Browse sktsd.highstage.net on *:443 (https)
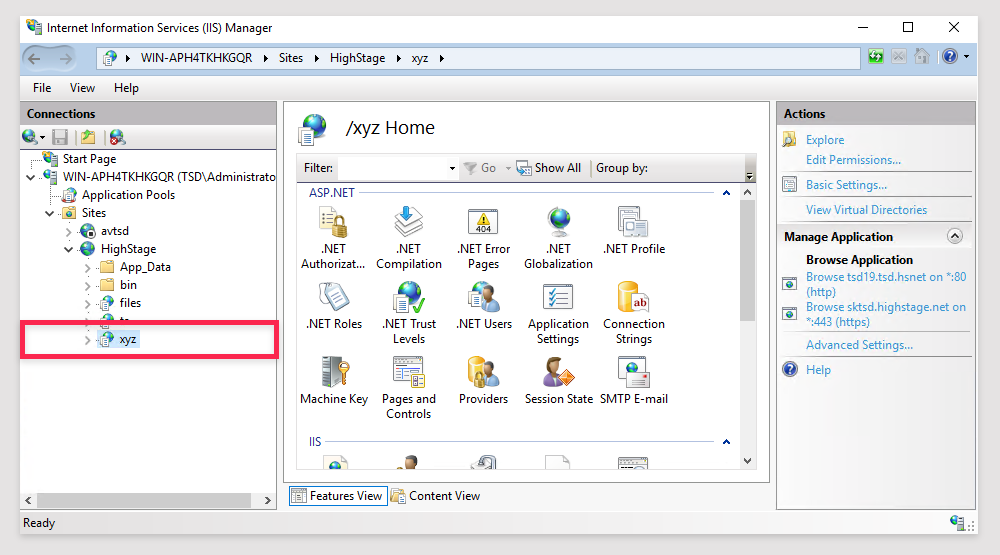The height and width of the screenshot is (555, 1000). pos(886,314)
